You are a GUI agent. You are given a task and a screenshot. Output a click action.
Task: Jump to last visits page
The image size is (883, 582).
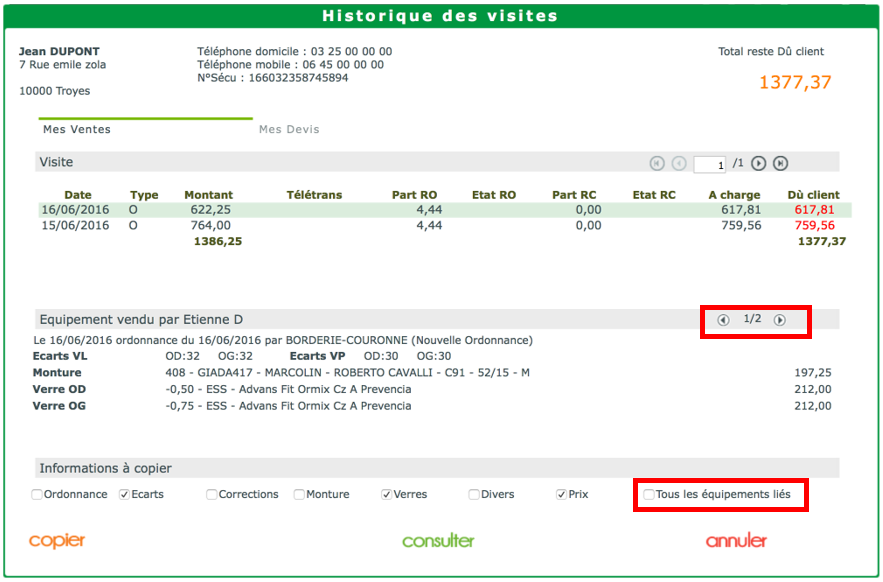pos(781,163)
